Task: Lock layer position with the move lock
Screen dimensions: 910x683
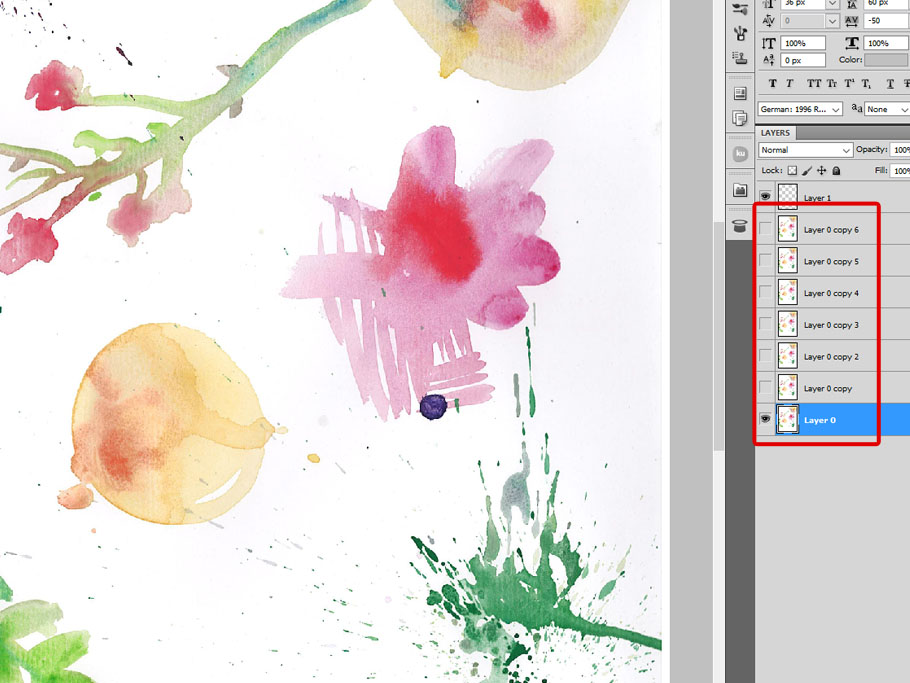Action: [x=822, y=170]
